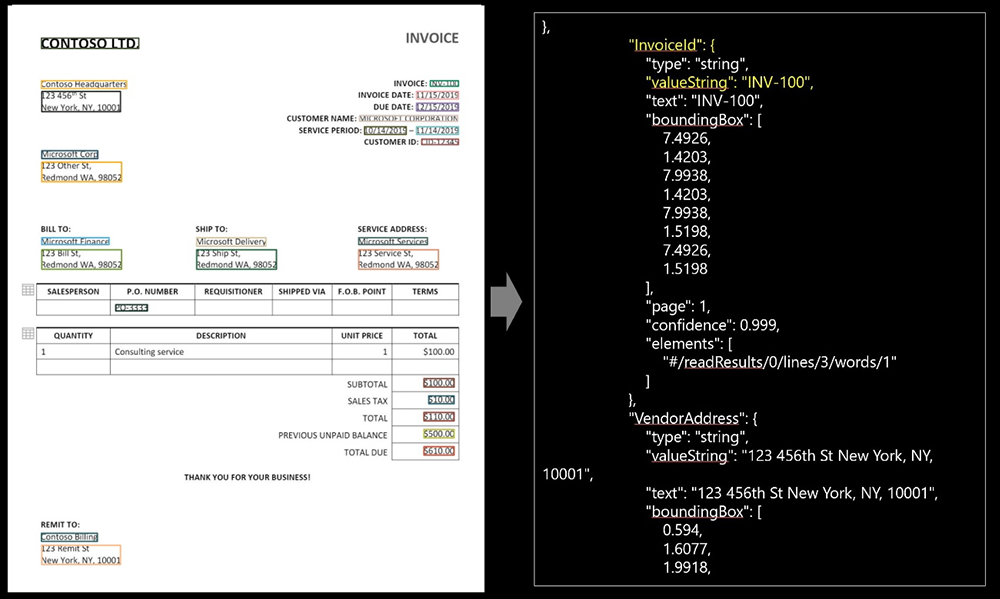1000x599 pixels.
Task: Select the Microsoft Finance billing name
Action: (76, 242)
